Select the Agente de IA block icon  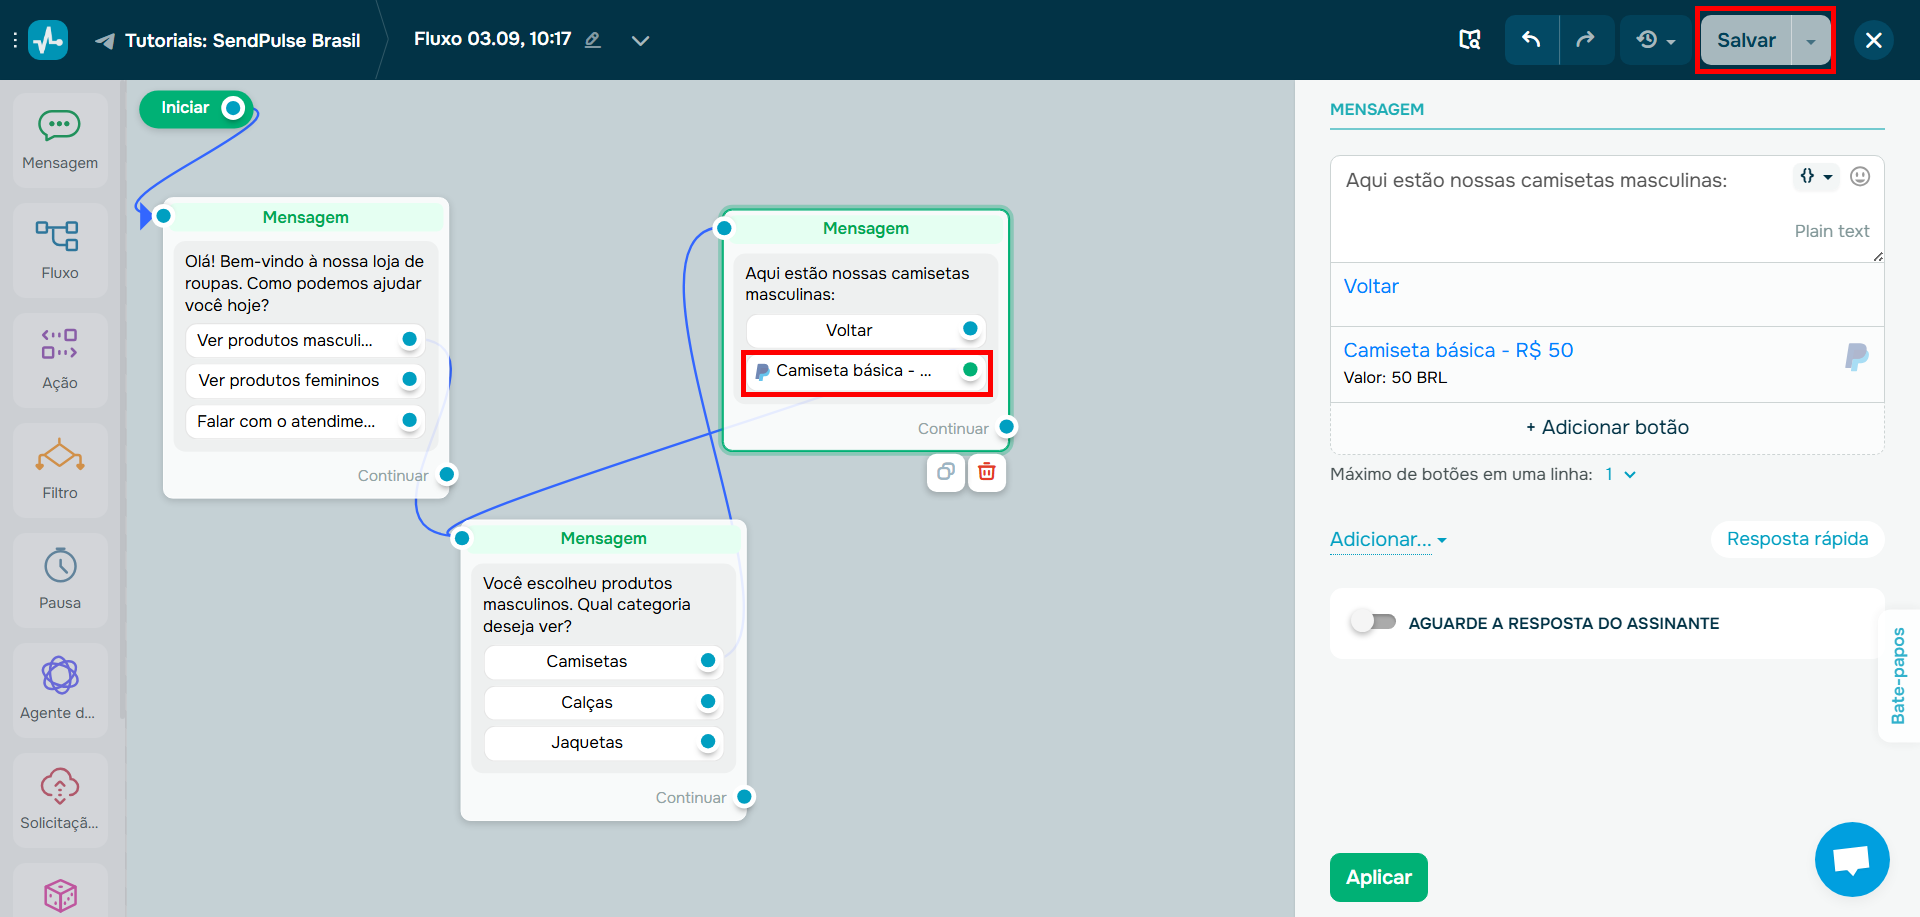[x=60, y=688]
